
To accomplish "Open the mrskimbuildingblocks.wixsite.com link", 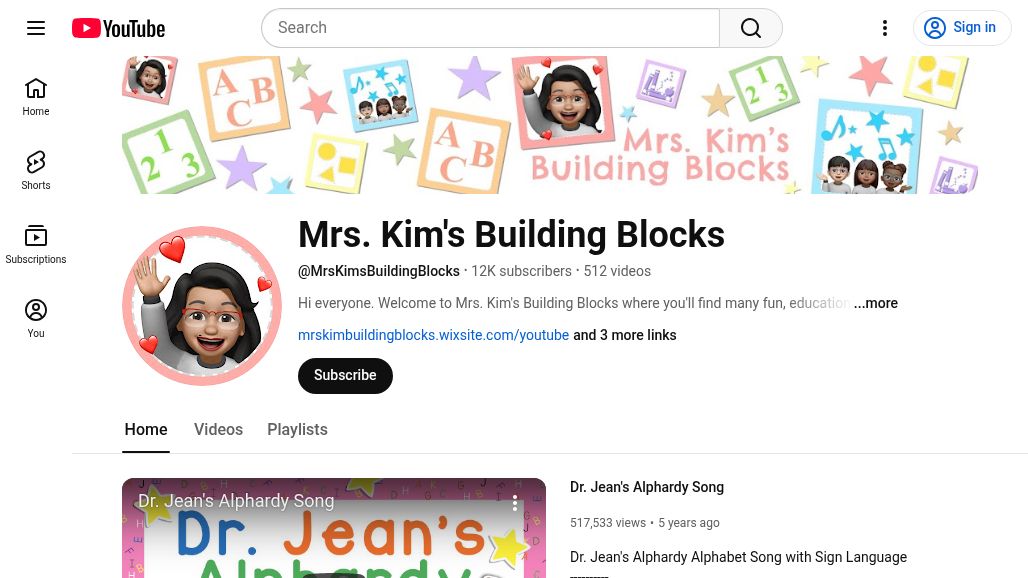I will (433, 335).
